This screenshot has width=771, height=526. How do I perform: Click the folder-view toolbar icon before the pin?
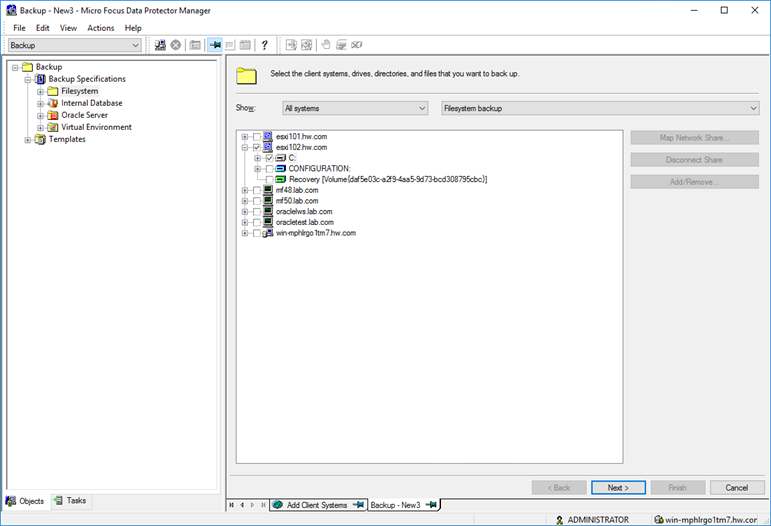click(195, 45)
